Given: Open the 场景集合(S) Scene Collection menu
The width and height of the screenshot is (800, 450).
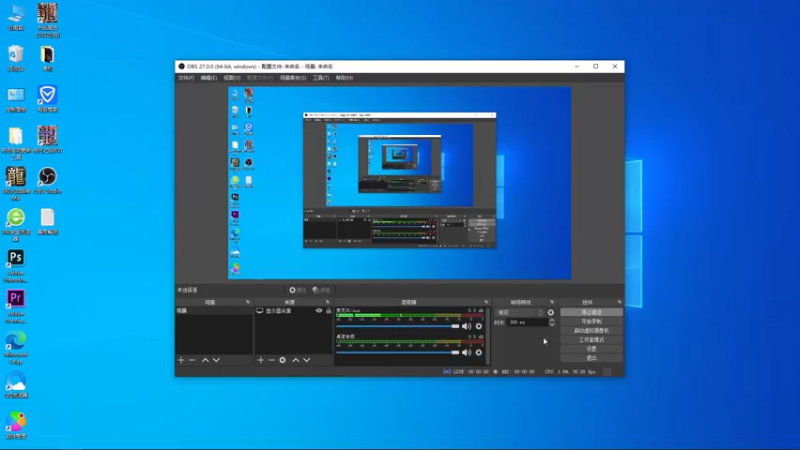Looking at the screenshot, I should (x=293, y=78).
